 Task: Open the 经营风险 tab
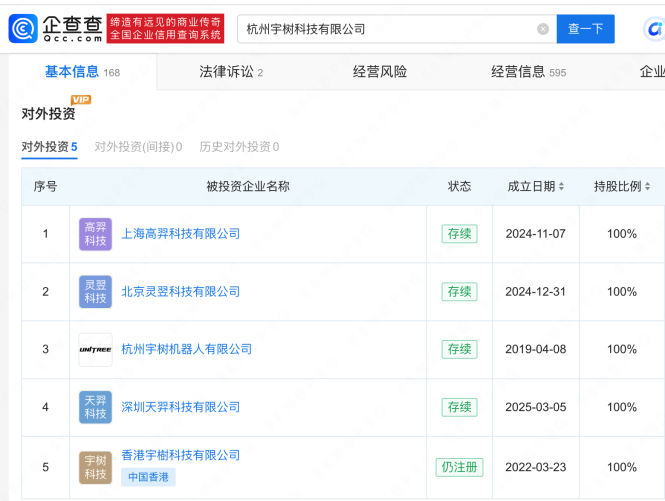point(380,72)
